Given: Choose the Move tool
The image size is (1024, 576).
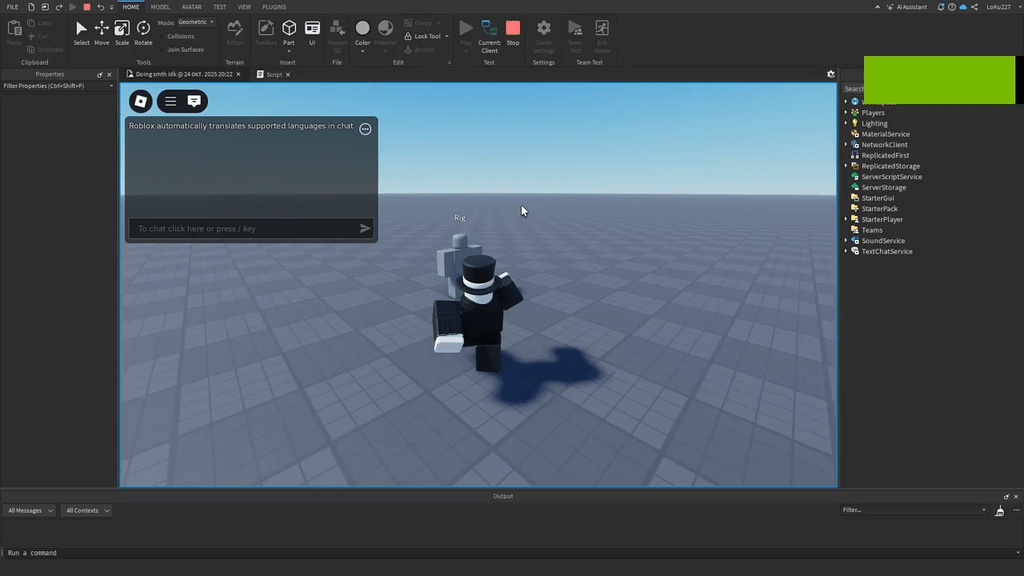Looking at the screenshot, I should (x=101, y=33).
